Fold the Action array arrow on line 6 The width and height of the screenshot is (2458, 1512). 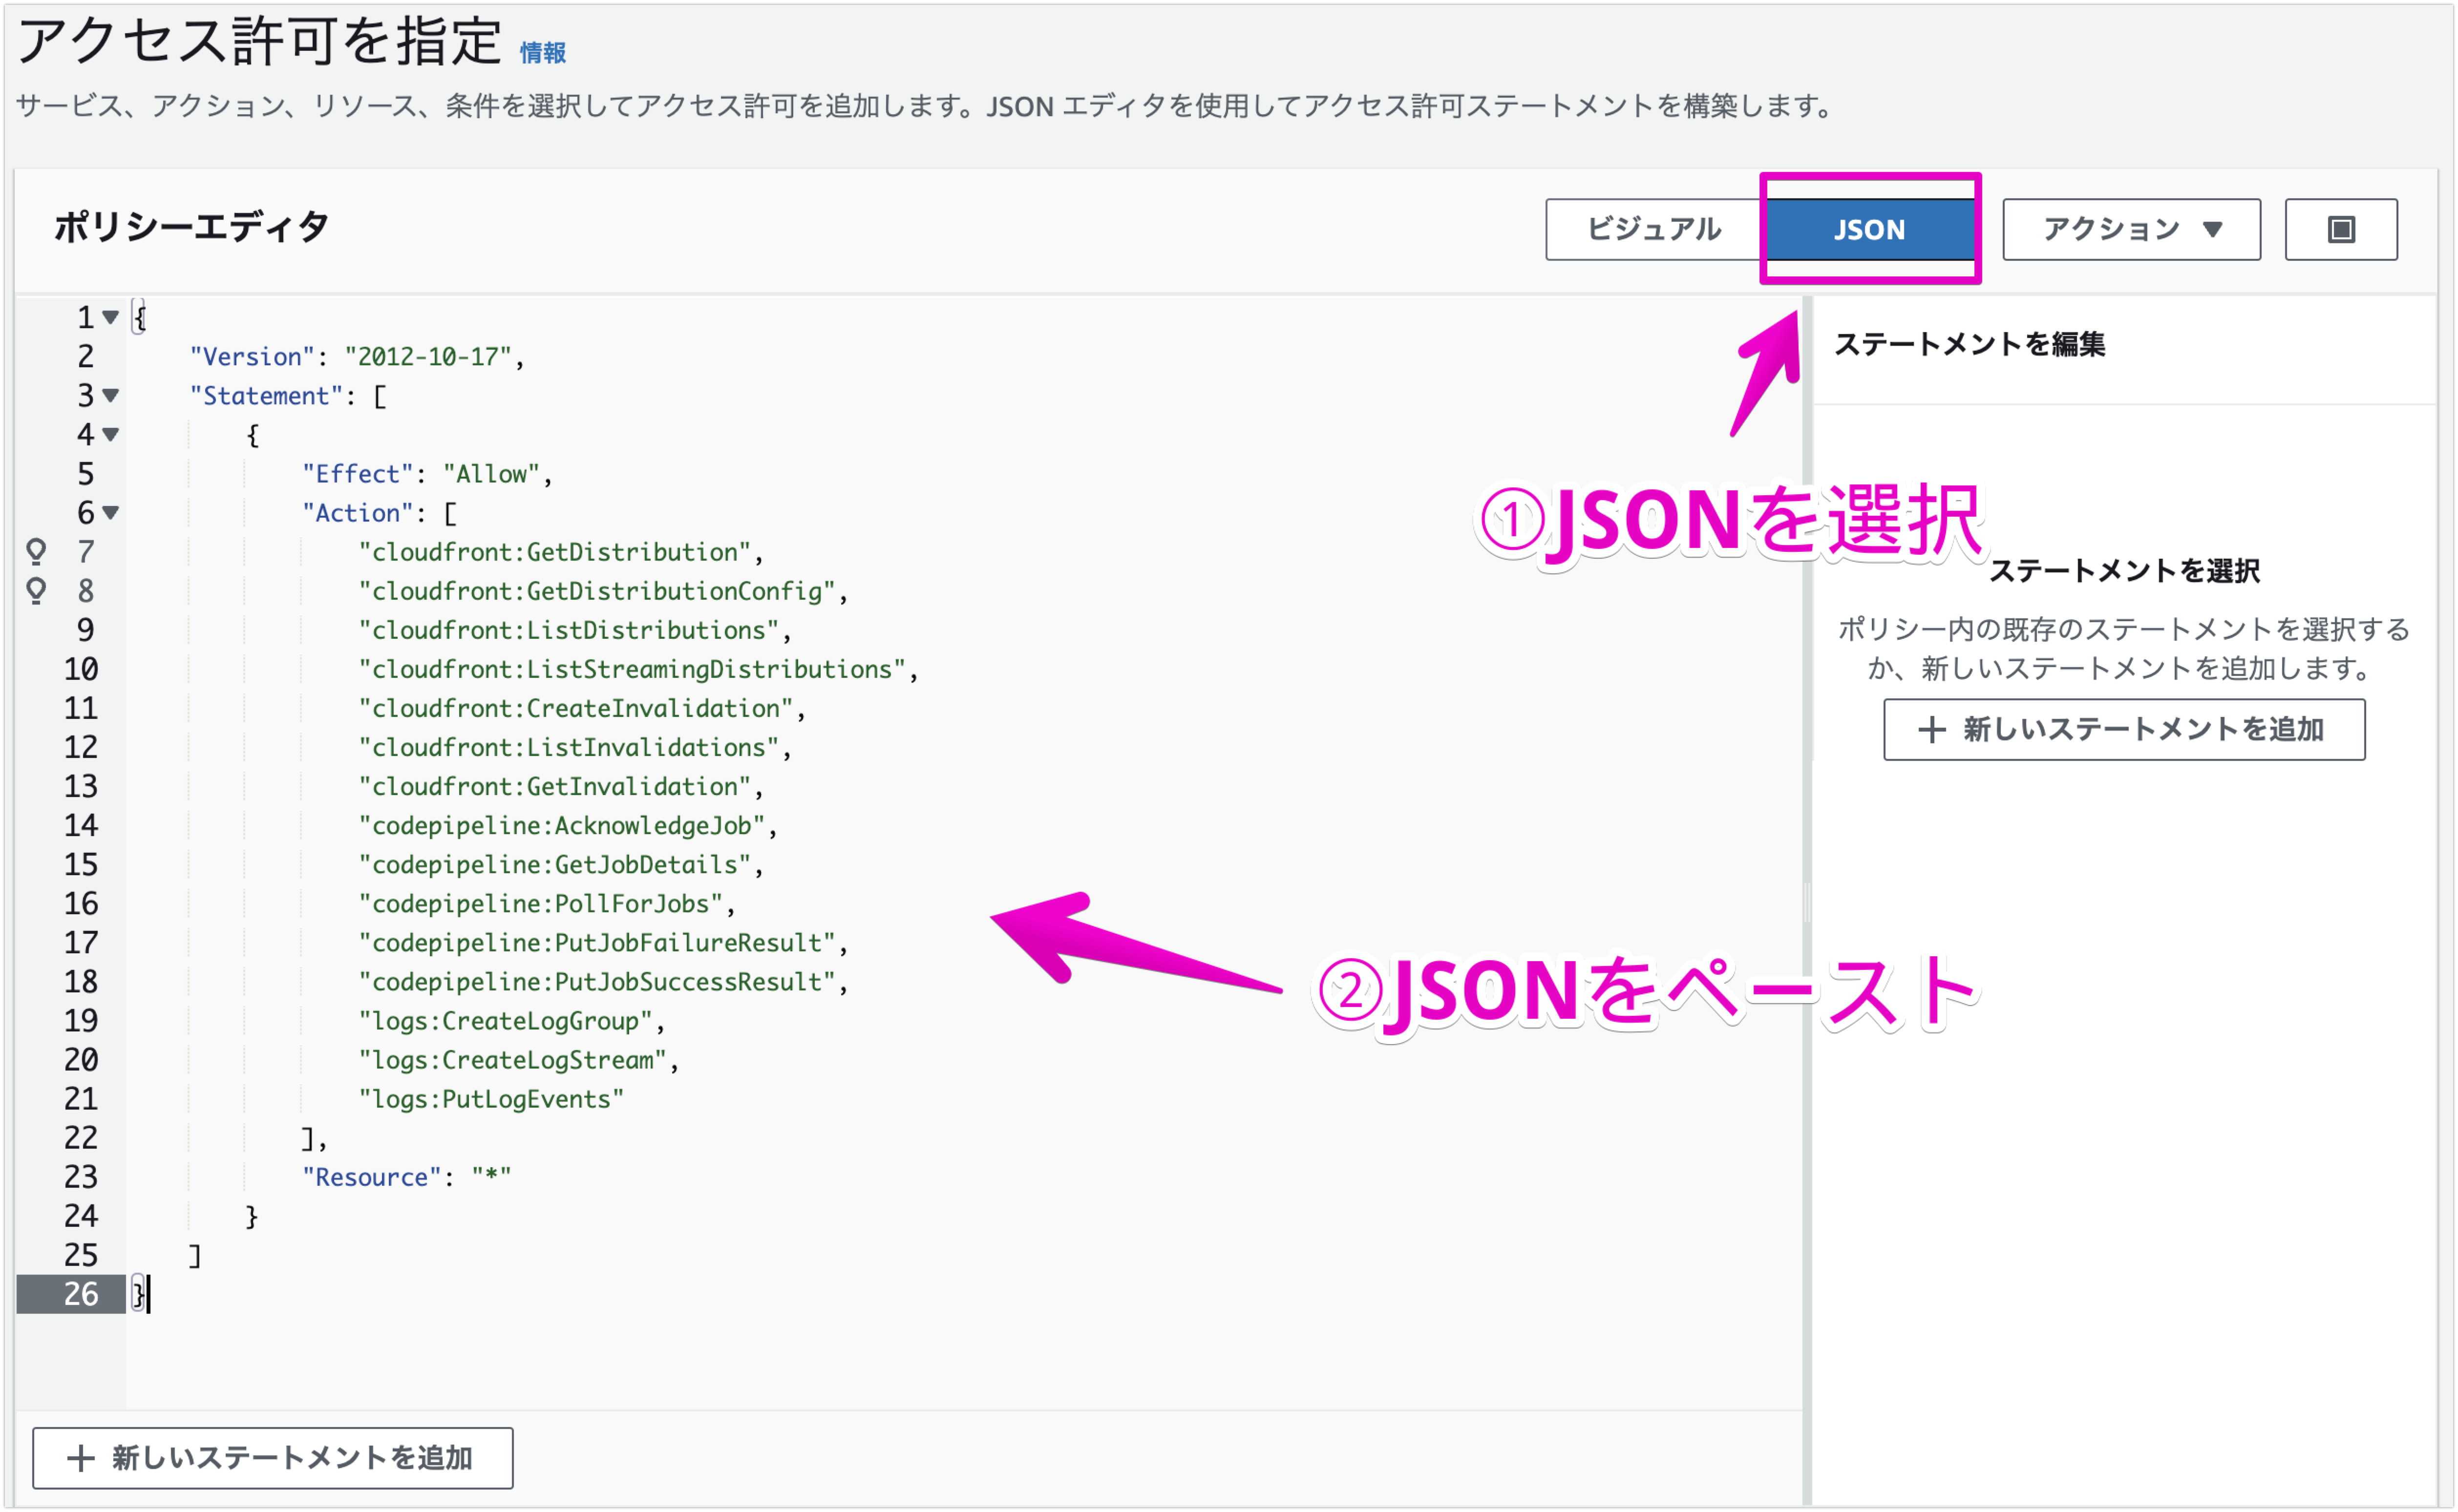tap(111, 512)
